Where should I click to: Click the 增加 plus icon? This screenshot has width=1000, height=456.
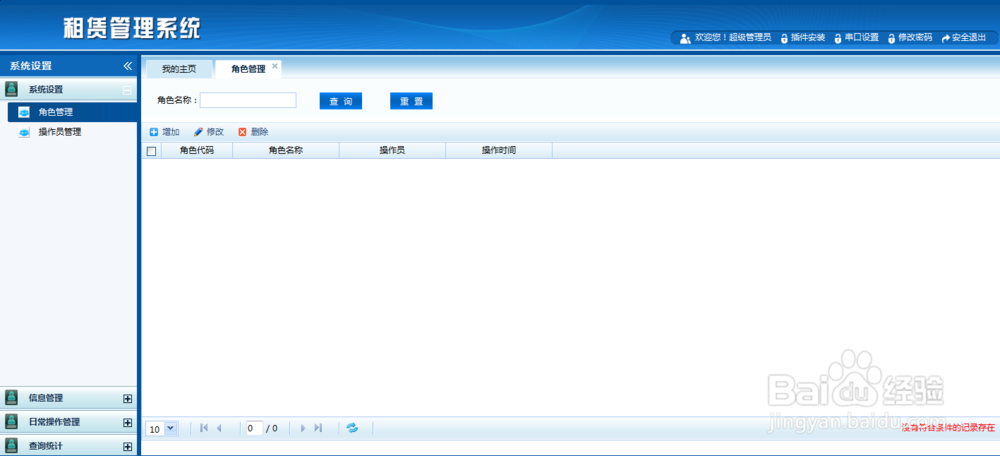coord(154,132)
